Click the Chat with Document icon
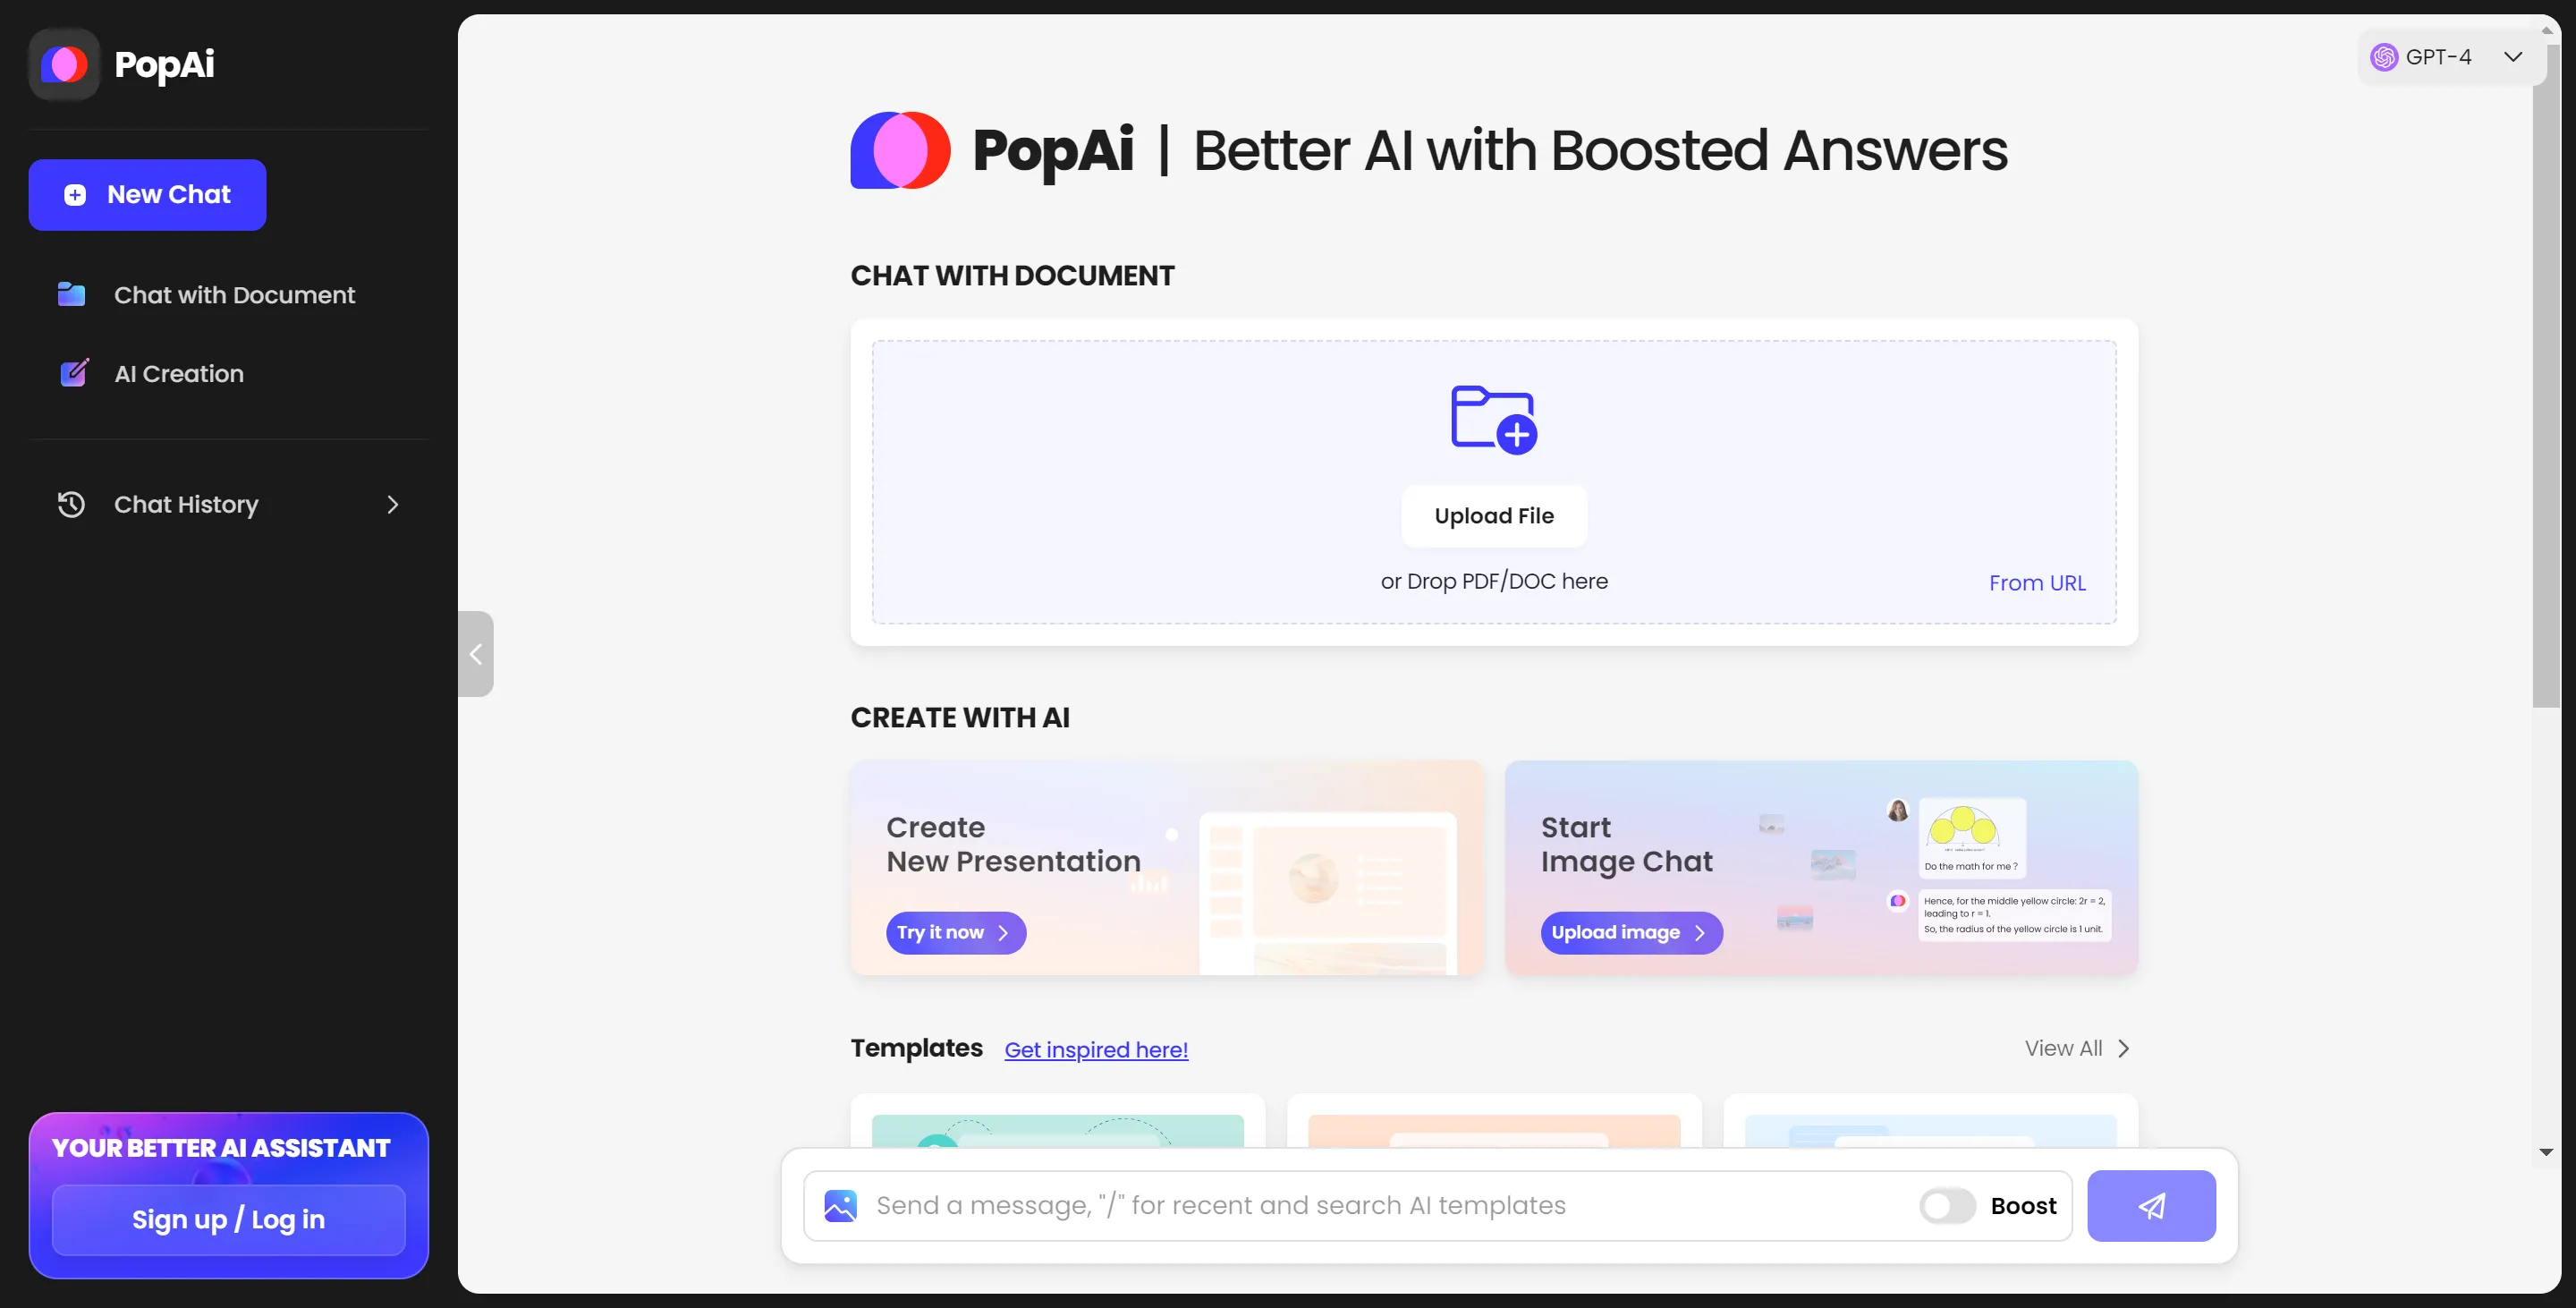This screenshot has height=1308, width=2576. pyautogui.click(x=72, y=293)
